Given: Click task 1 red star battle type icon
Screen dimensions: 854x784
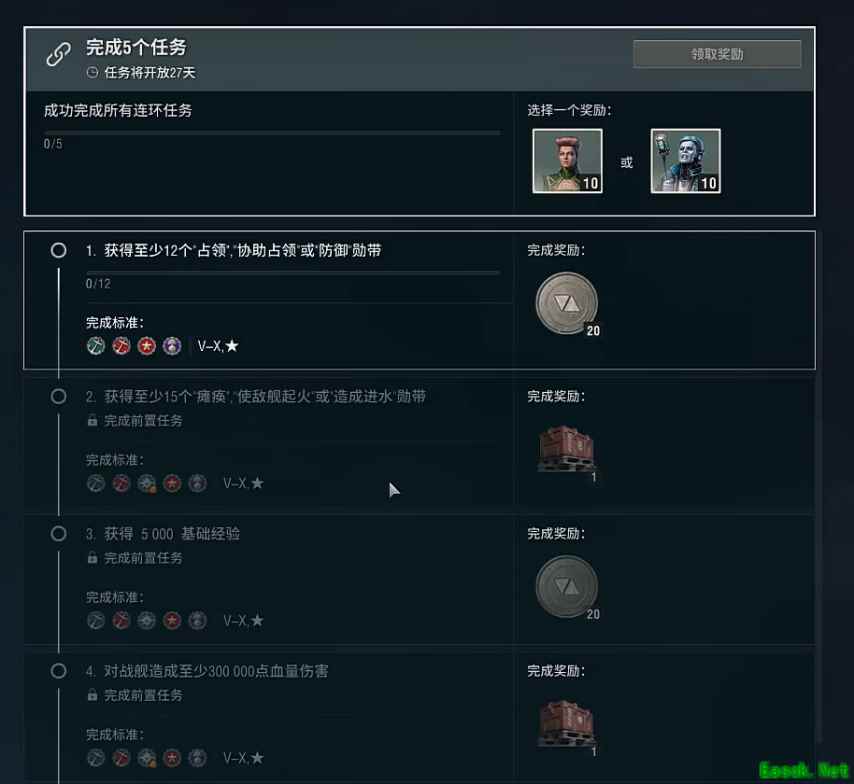Looking at the screenshot, I should coord(147,346).
